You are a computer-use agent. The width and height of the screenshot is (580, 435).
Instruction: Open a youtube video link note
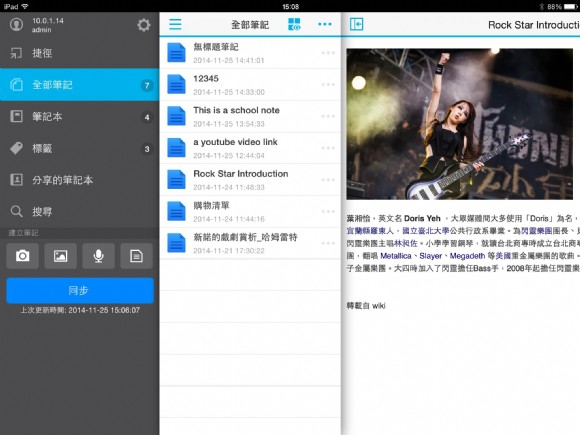pos(250,148)
